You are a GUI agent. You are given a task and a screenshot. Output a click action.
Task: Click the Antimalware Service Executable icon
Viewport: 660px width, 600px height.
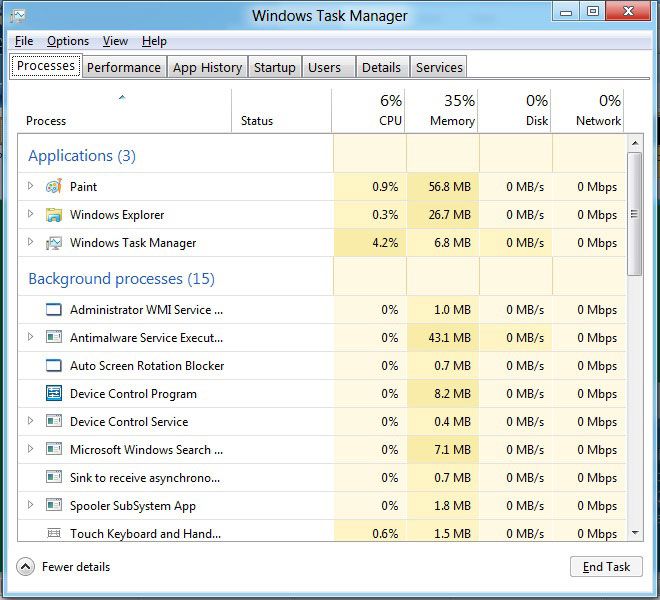(x=54, y=338)
